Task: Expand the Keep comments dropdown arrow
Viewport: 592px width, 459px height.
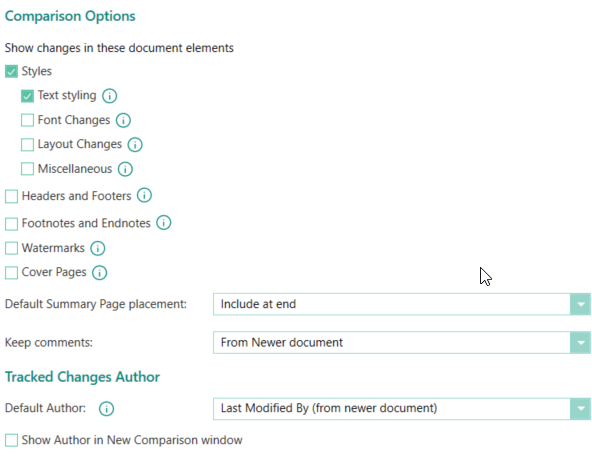Action: [580, 343]
